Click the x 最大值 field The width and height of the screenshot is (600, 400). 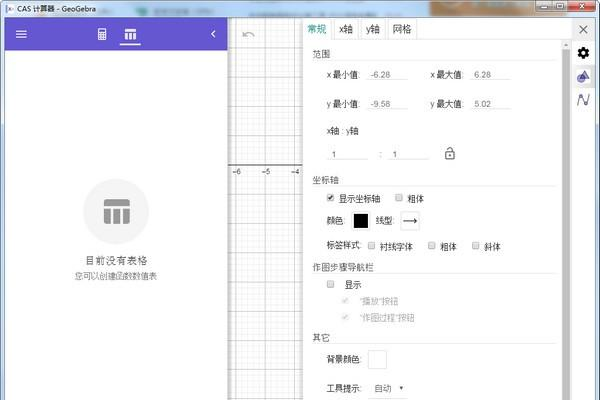pyautogui.click(x=491, y=75)
